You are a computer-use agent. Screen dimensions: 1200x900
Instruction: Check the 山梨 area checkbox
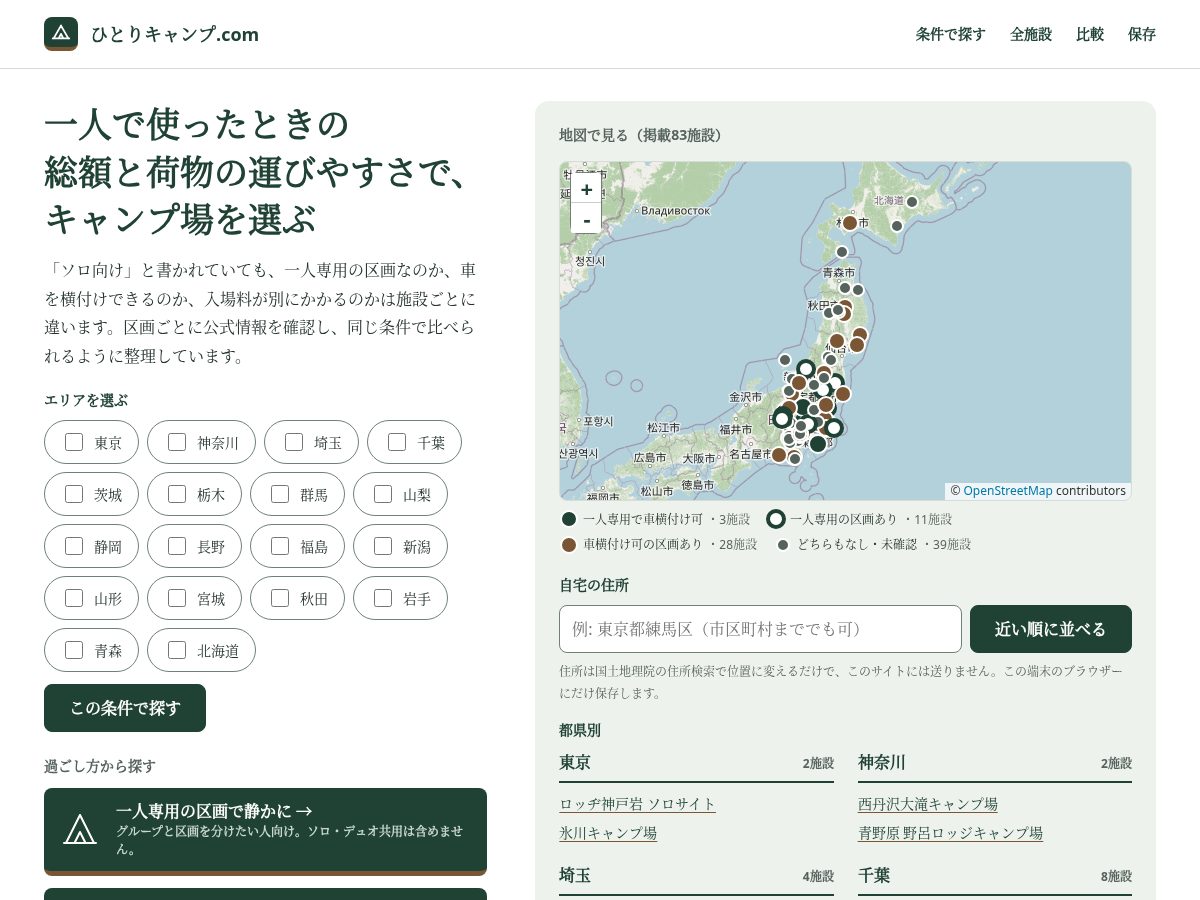tap(383, 494)
